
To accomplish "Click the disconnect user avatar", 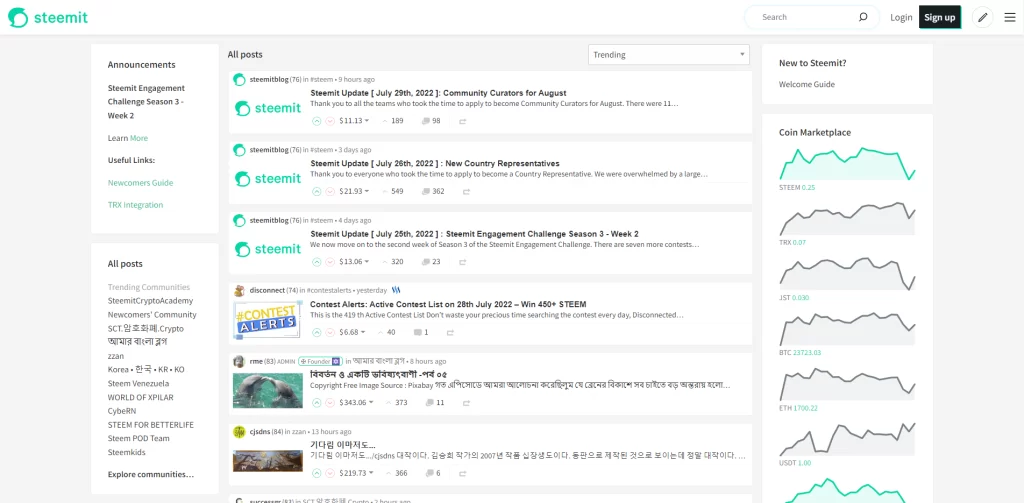I will (239, 291).
